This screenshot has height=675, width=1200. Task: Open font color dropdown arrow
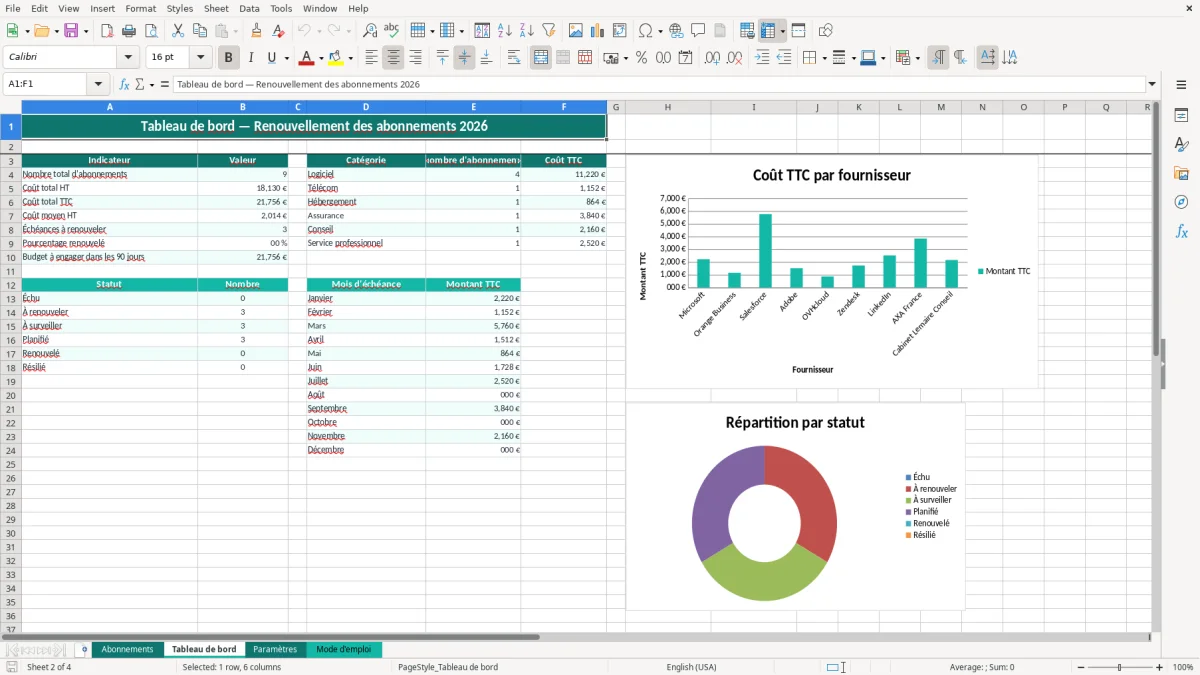321,58
